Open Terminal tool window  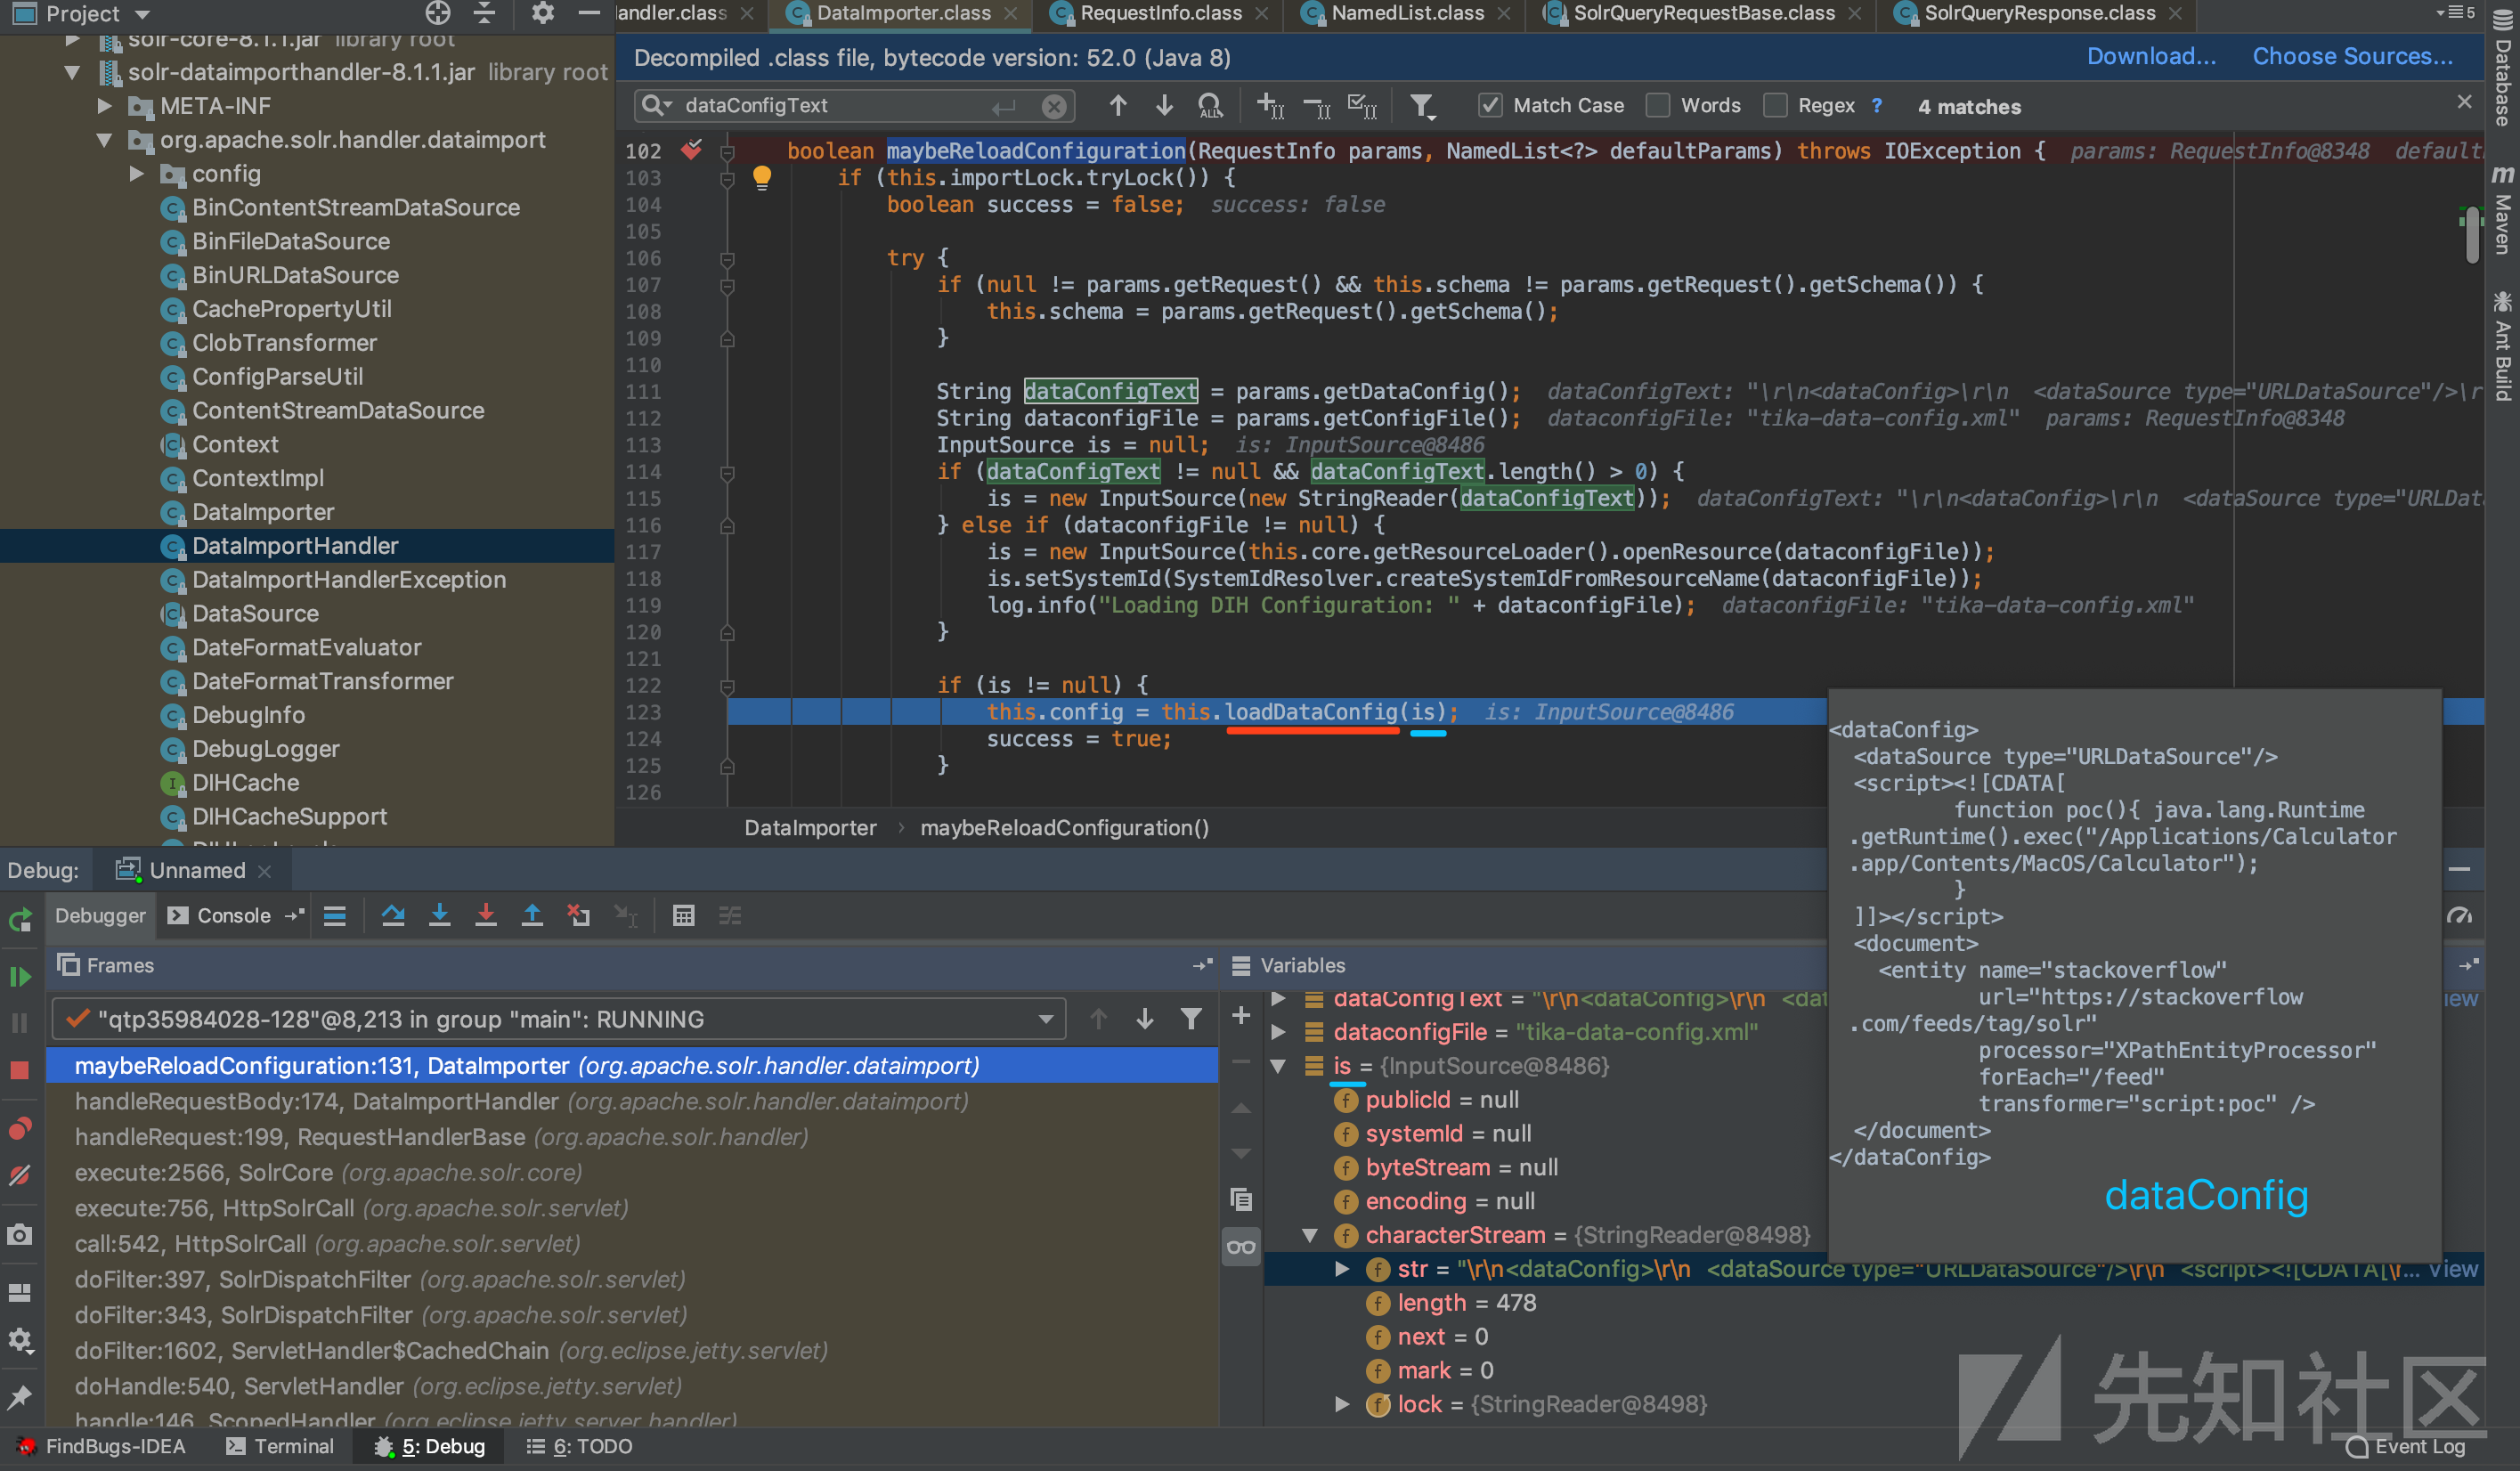(x=279, y=1446)
